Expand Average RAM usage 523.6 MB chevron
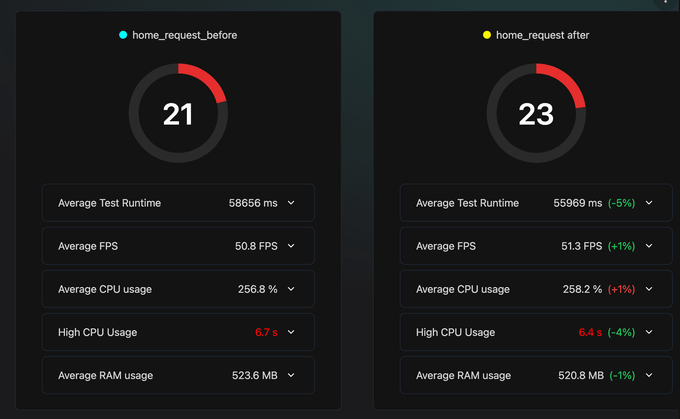The image size is (680, 419). click(x=291, y=375)
